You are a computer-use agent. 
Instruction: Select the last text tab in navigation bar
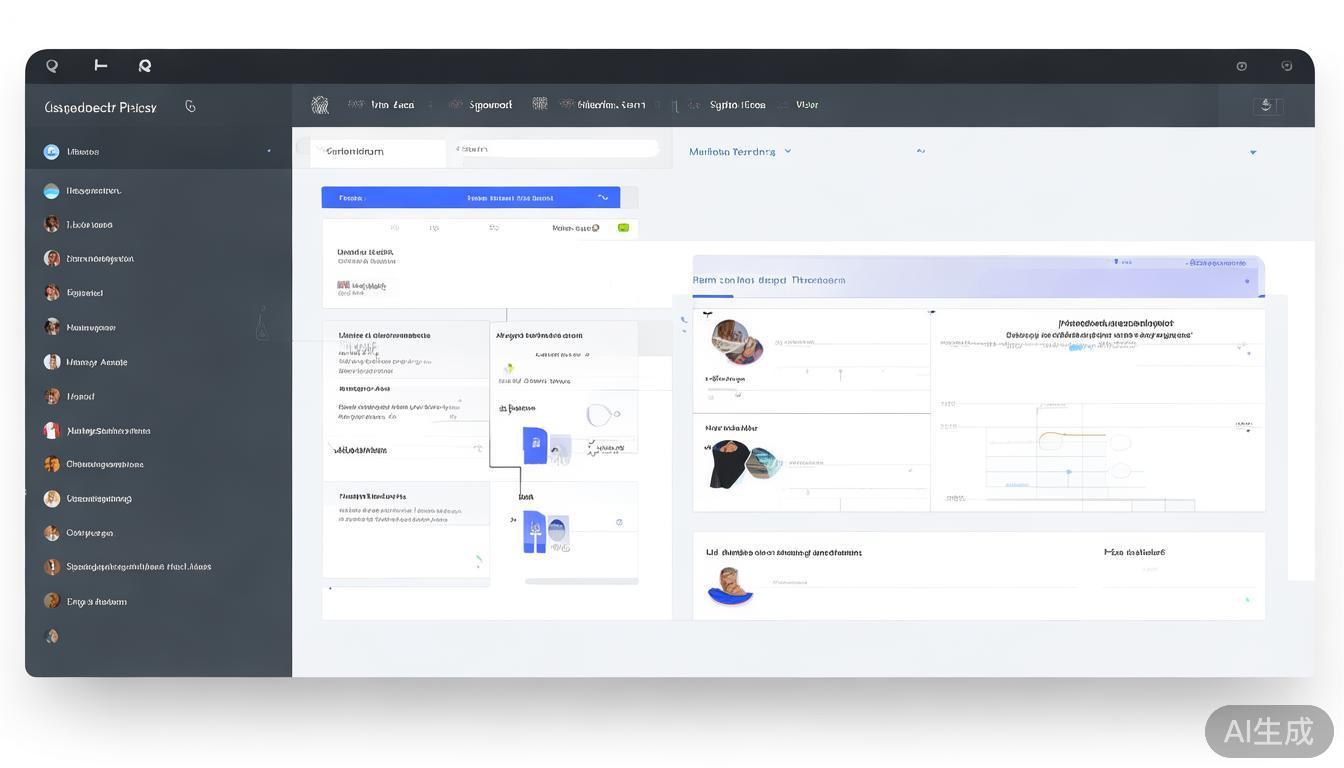[x=807, y=105]
